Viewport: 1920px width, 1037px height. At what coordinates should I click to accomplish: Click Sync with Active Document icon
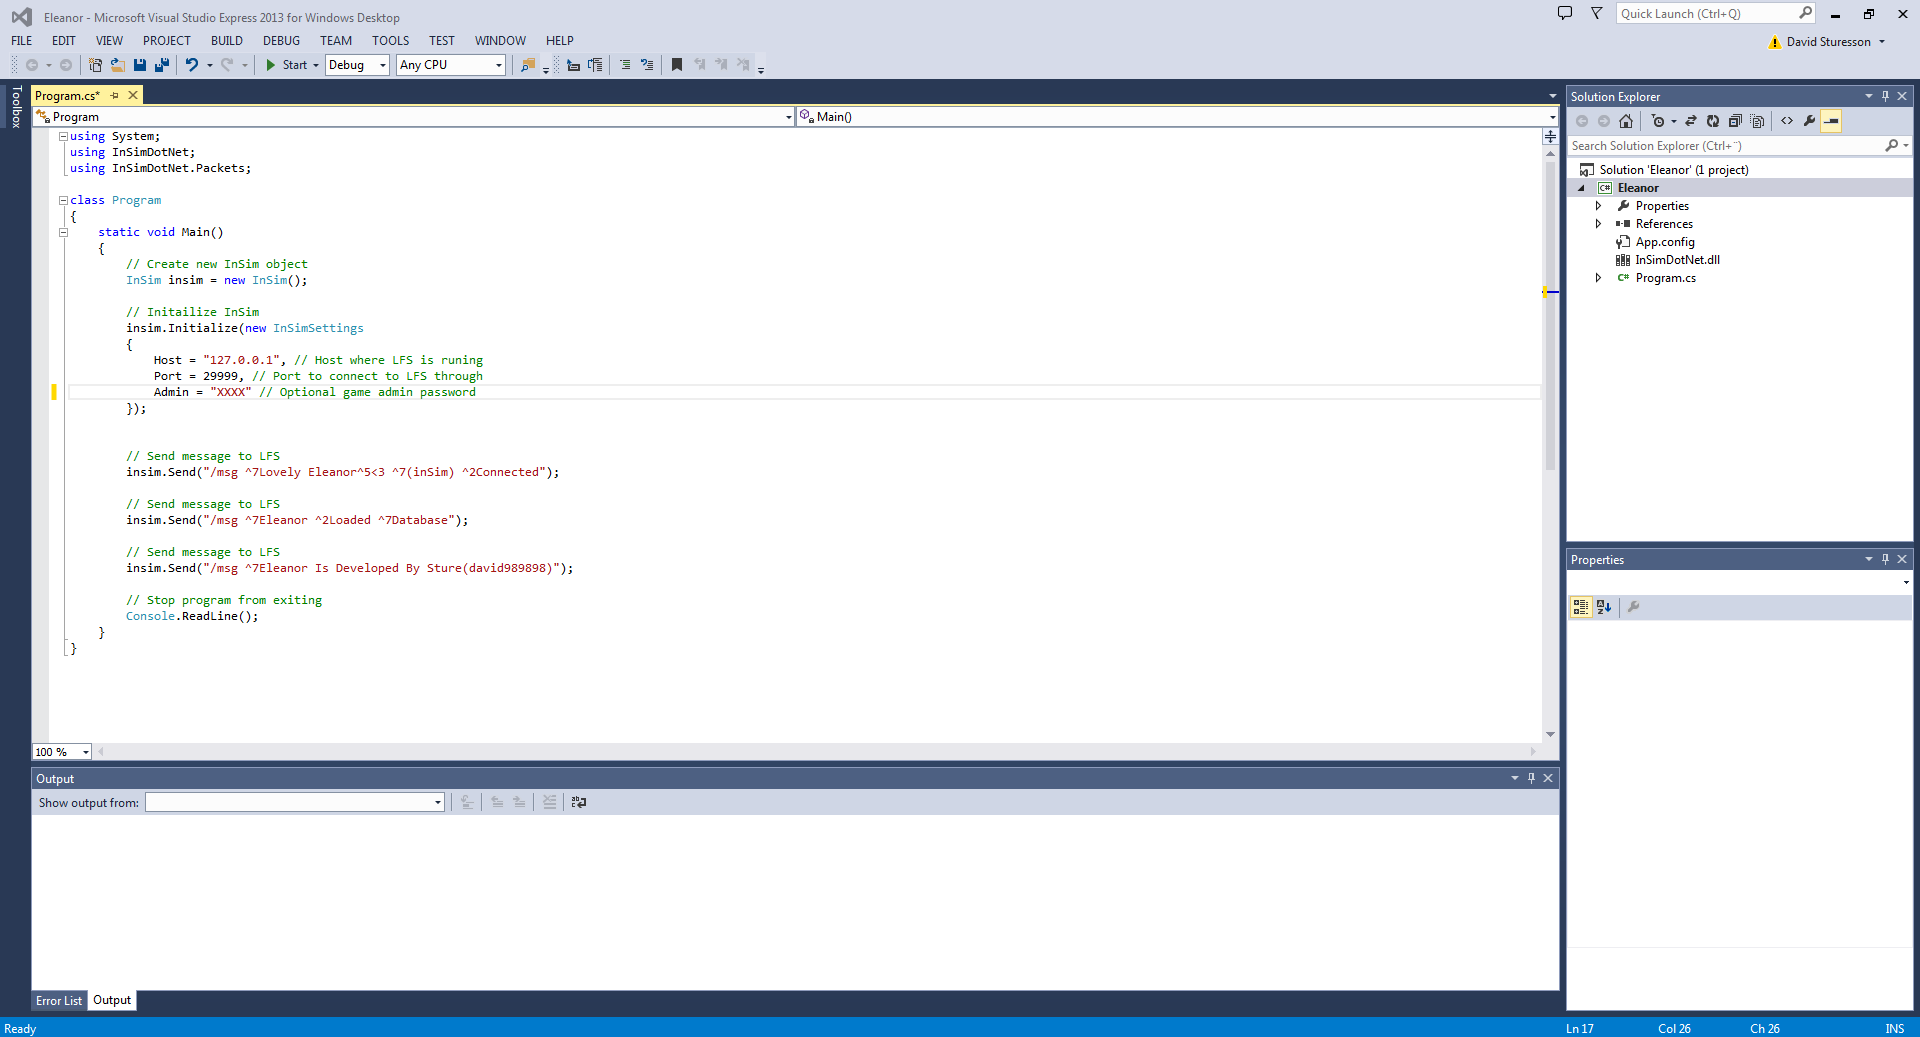tap(1691, 121)
